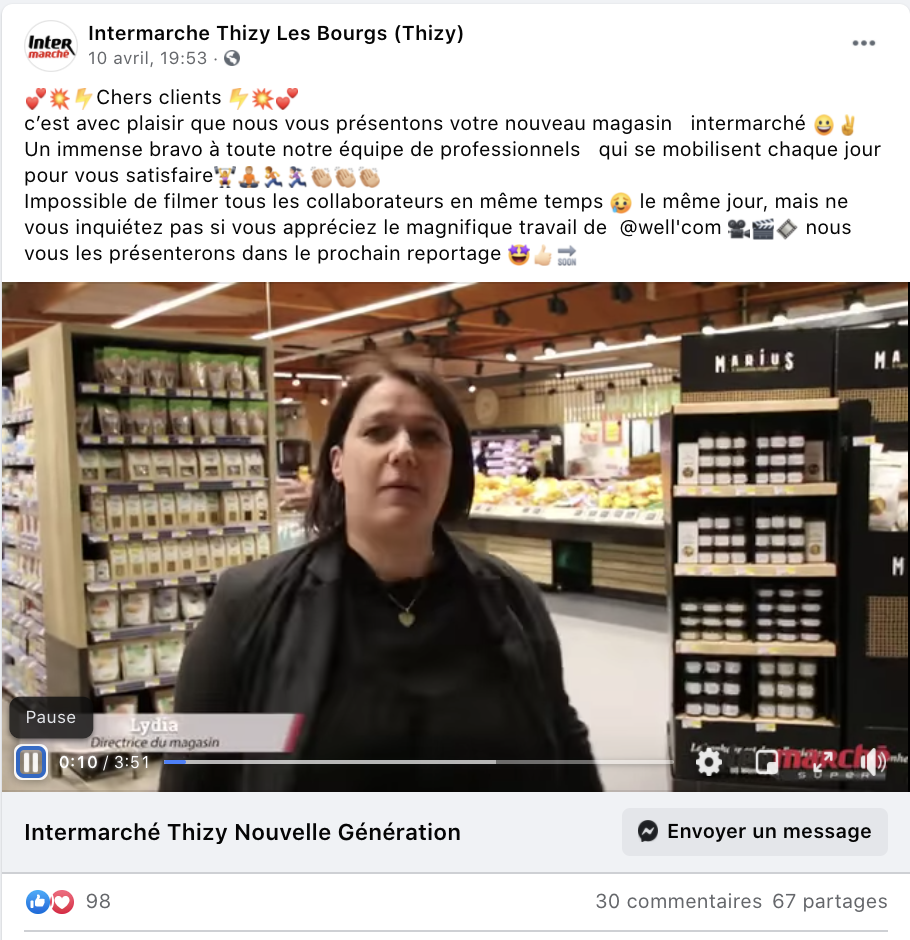
Task: Click the public globe privacy icon
Action: pos(232,58)
